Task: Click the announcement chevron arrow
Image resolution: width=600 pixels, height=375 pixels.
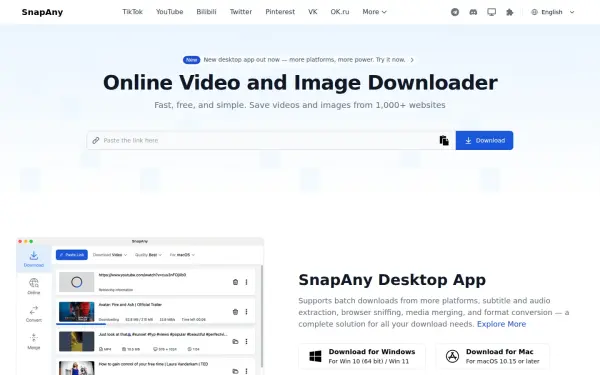Action: [412, 60]
